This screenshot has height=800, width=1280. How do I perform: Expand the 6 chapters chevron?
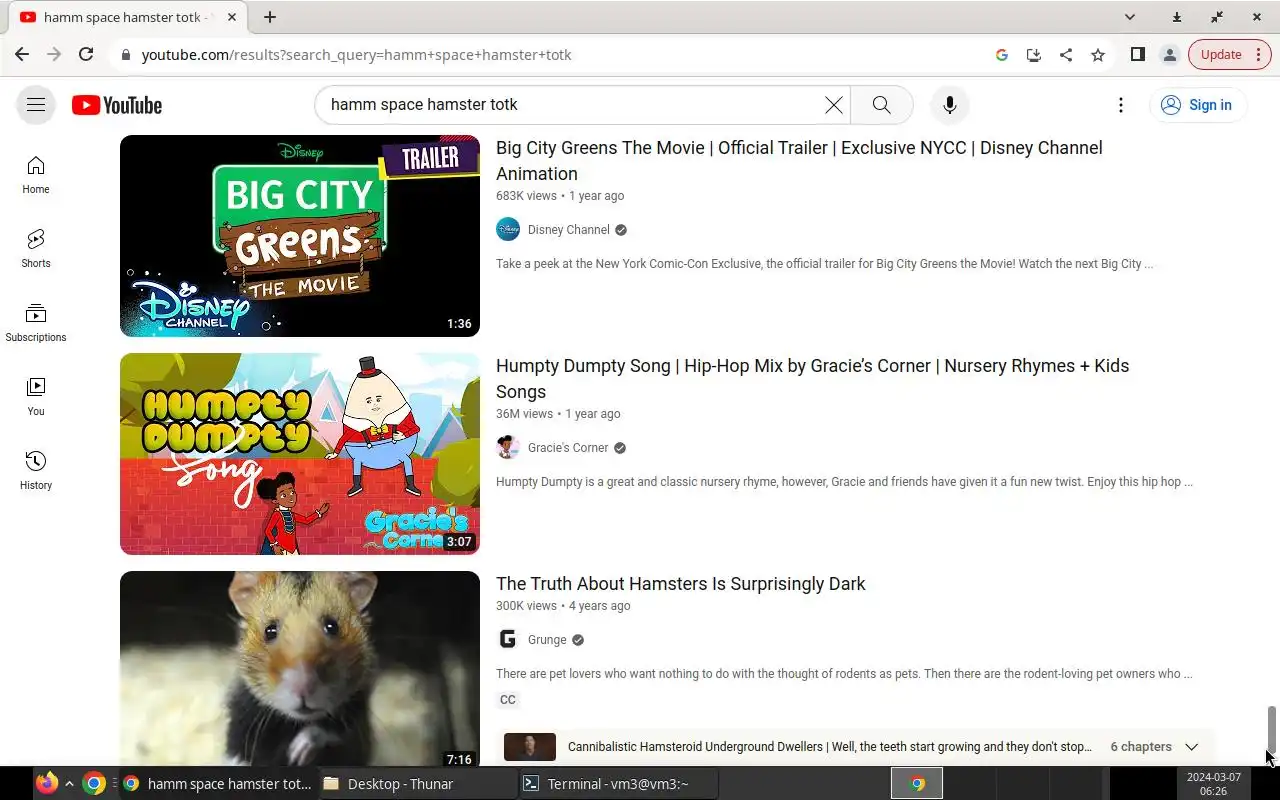coord(1191,747)
